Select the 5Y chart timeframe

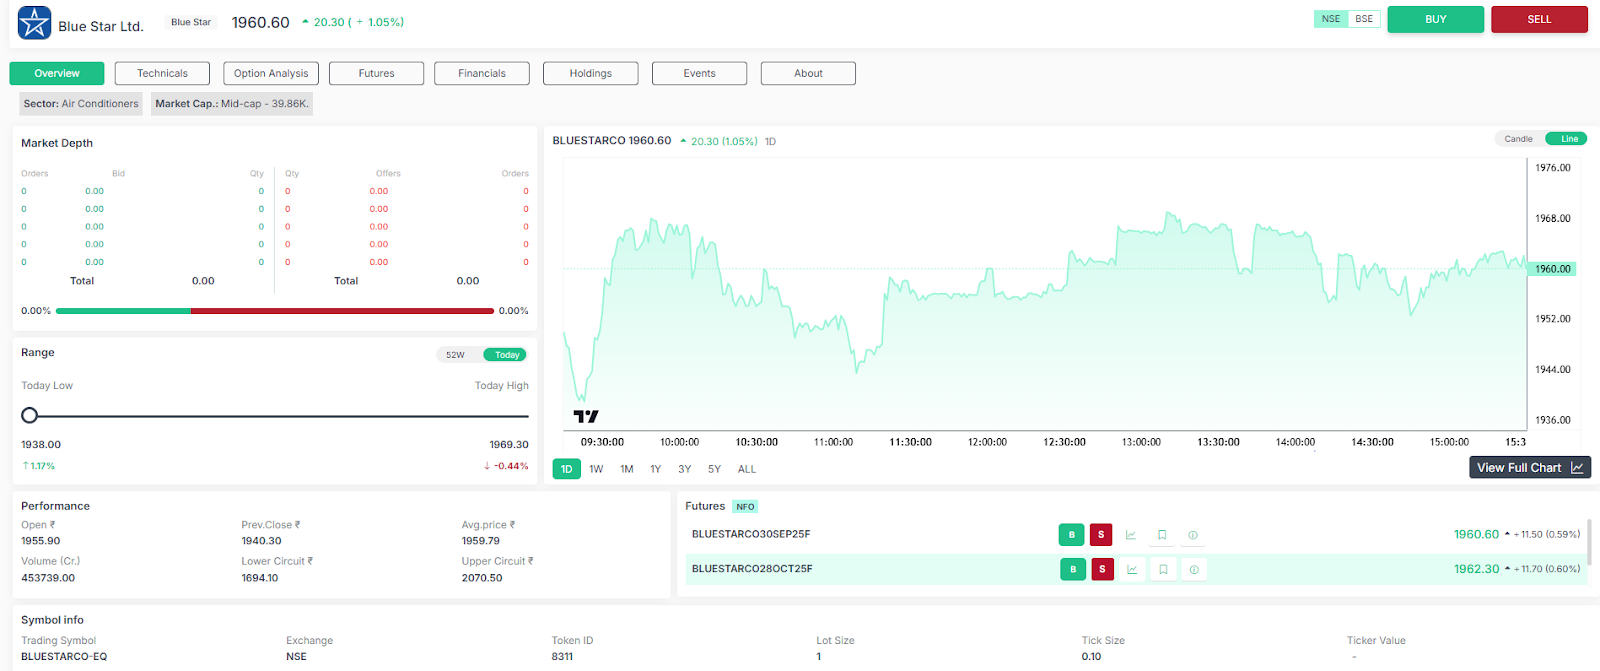(714, 469)
